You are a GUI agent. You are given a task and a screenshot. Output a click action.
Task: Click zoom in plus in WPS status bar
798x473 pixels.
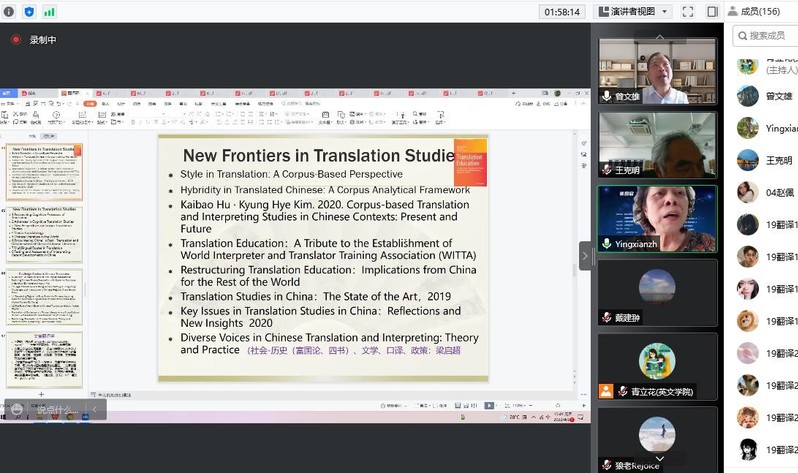pos(584,405)
